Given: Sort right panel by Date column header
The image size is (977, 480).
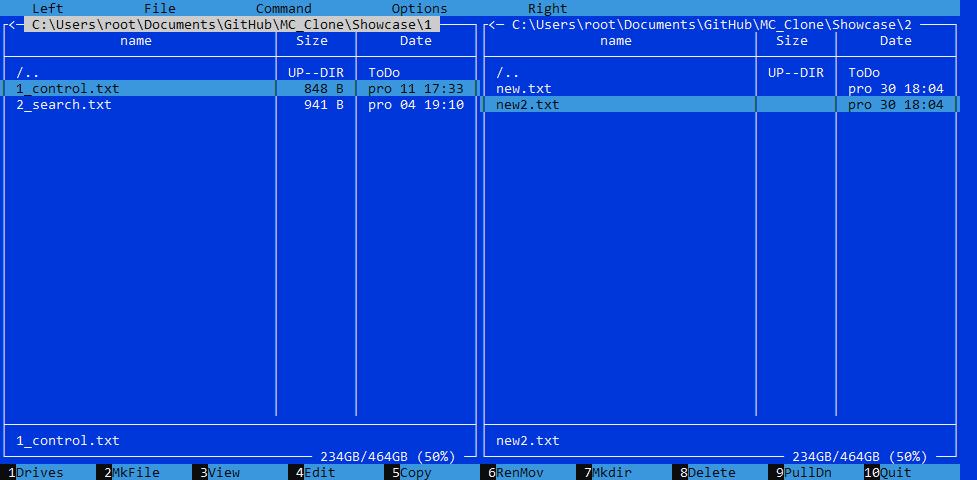Looking at the screenshot, I should pyautogui.click(x=895, y=41).
